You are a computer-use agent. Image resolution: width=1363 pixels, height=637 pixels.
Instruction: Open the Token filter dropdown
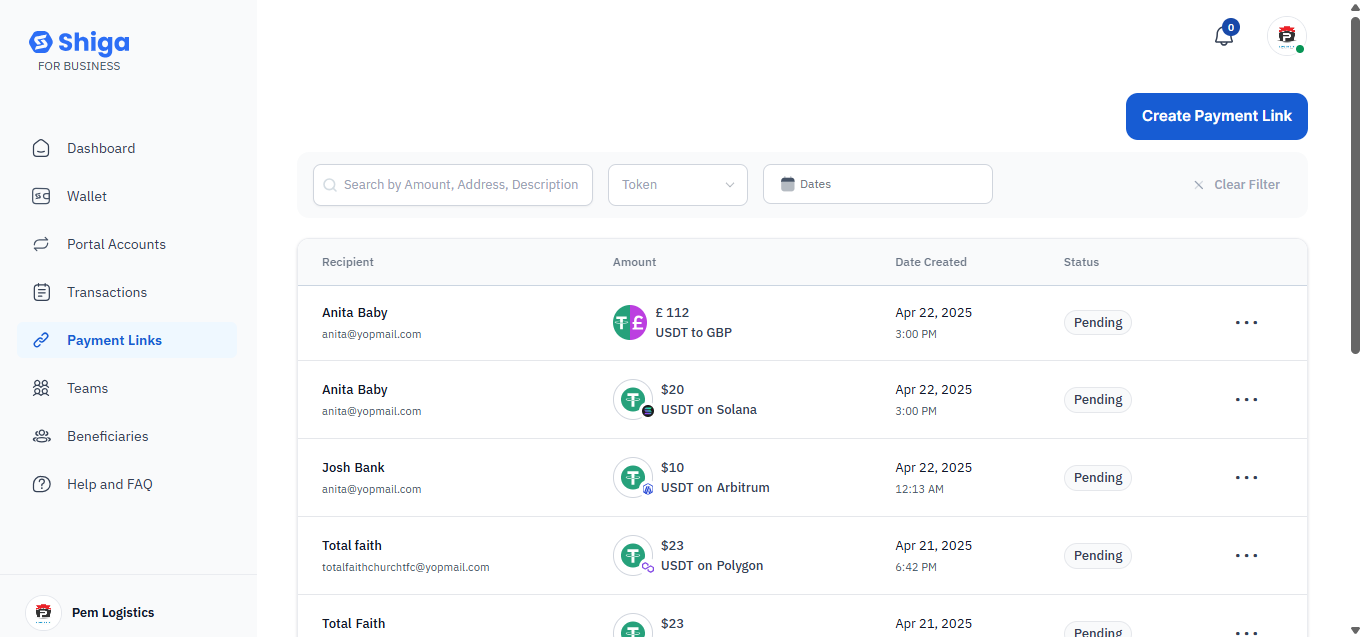click(x=678, y=185)
